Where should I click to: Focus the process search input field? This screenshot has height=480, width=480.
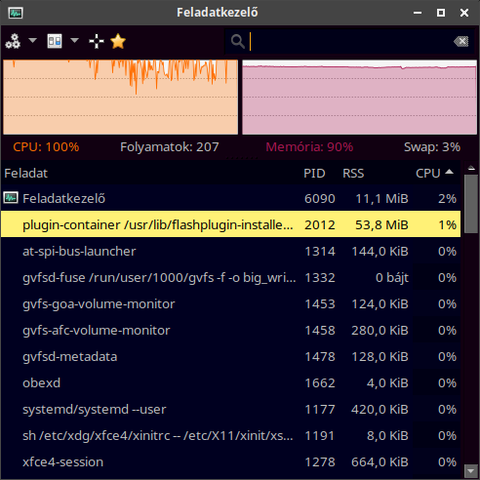(349, 41)
